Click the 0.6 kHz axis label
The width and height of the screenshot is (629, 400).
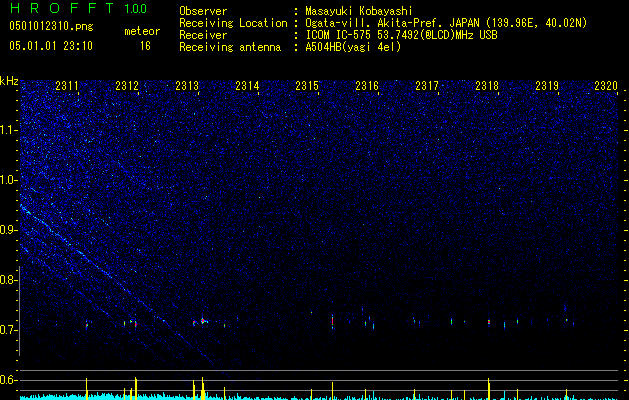click(8, 380)
